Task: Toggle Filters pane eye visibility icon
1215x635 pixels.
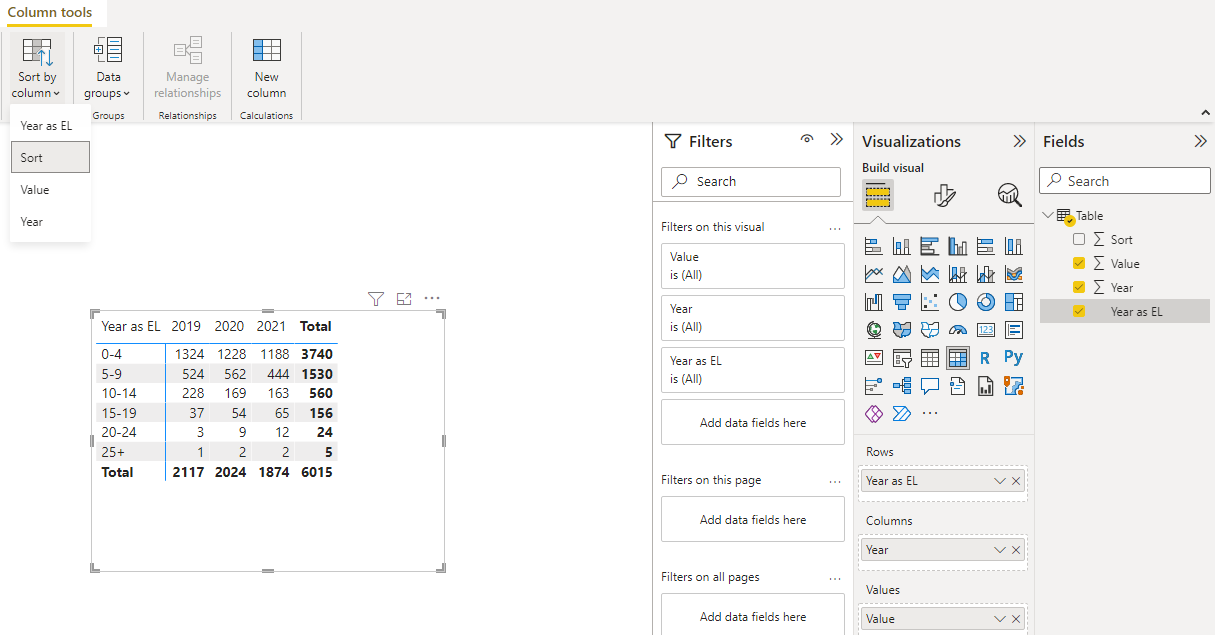Action: 807,140
